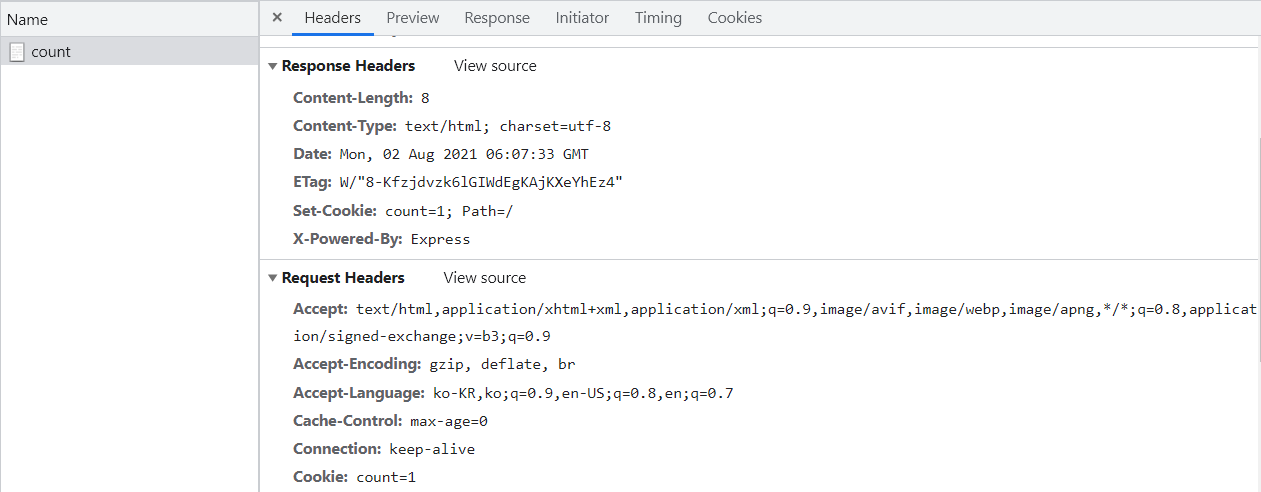Click the Response Headers section title
Image resolution: width=1261 pixels, height=492 pixels.
[x=348, y=66]
